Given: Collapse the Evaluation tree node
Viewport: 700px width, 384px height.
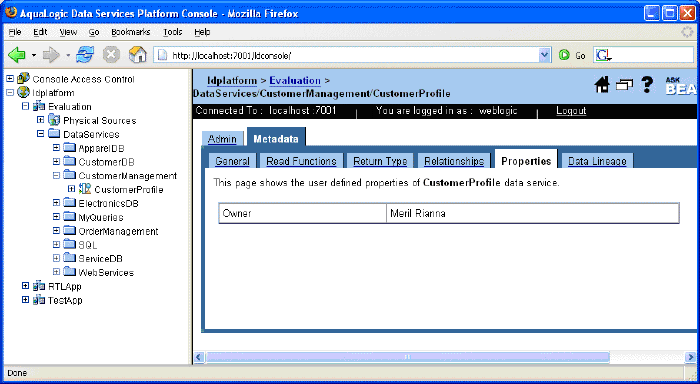Looking at the screenshot, I should pyautogui.click(x=25, y=106).
